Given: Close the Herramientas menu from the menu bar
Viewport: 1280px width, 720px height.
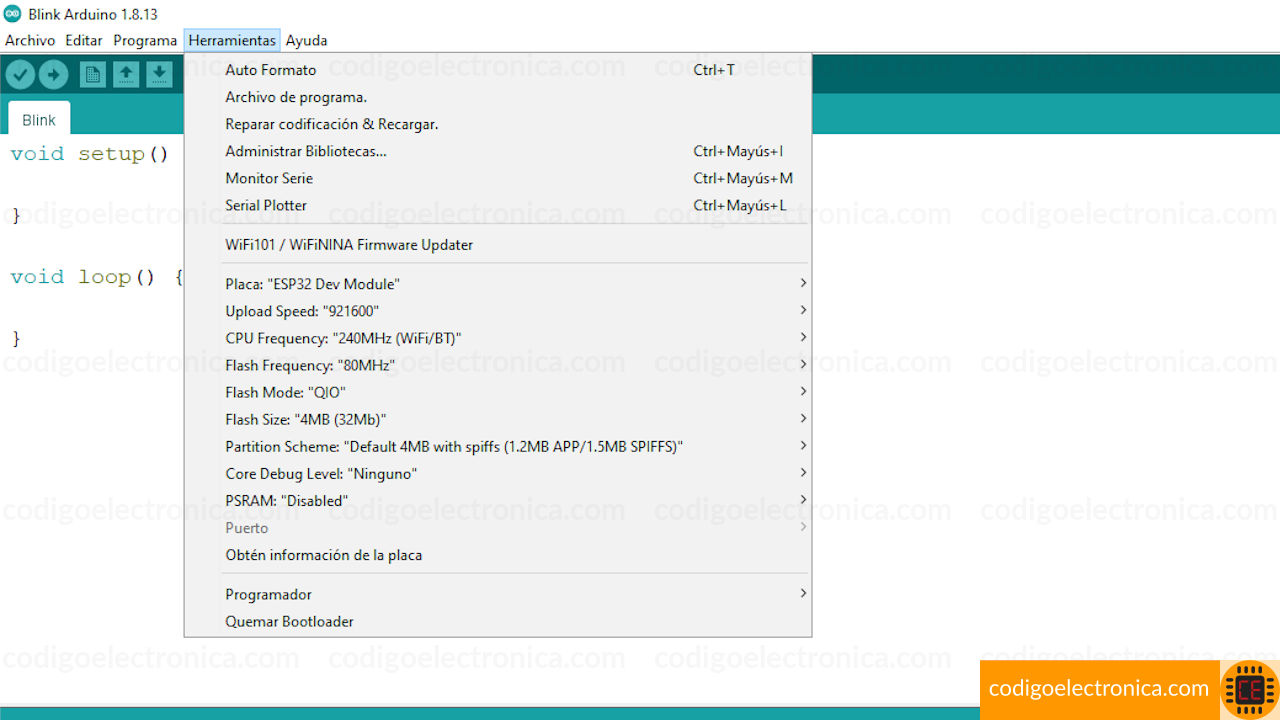Looking at the screenshot, I should click(x=232, y=41).
